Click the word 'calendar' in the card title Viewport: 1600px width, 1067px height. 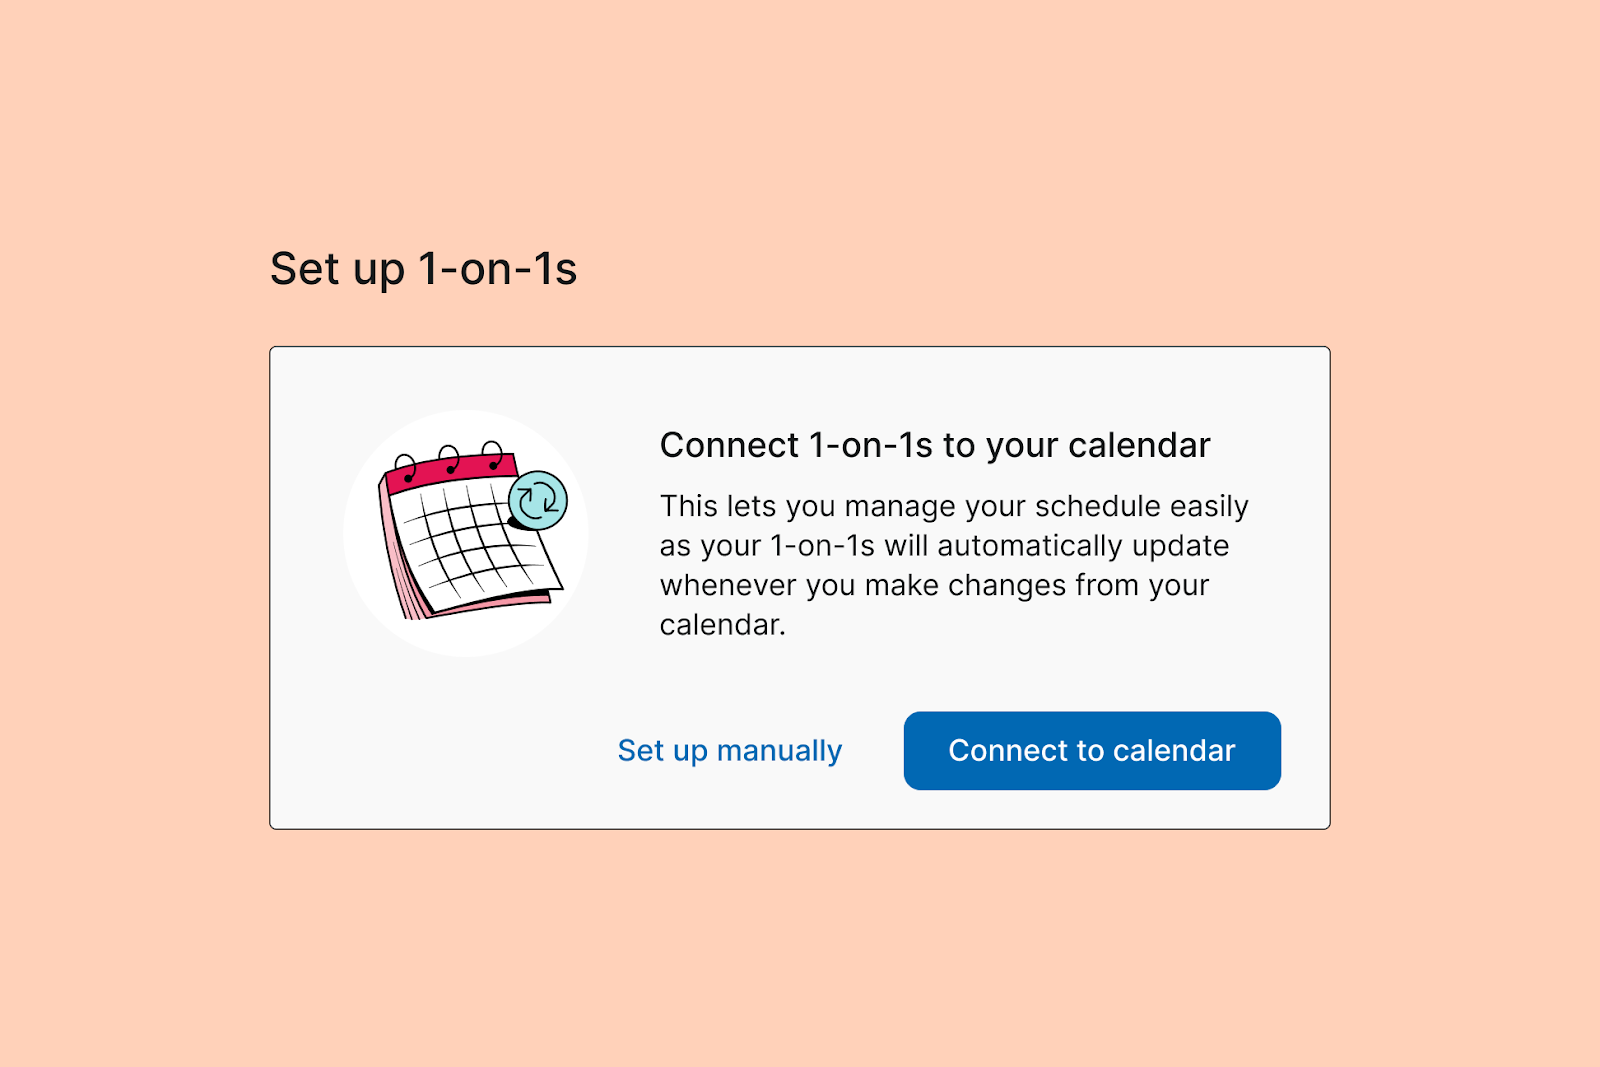point(1139,445)
